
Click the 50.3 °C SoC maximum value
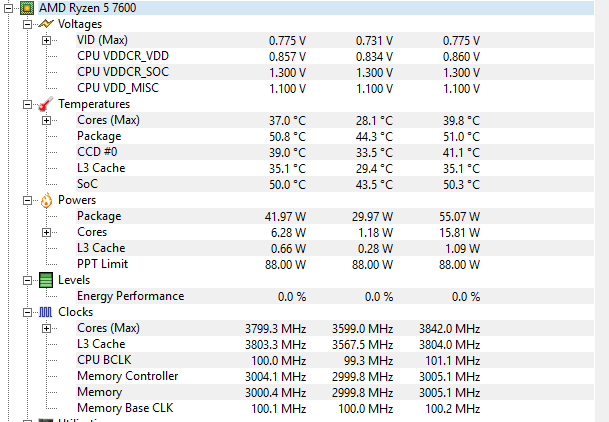pos(461,185)
